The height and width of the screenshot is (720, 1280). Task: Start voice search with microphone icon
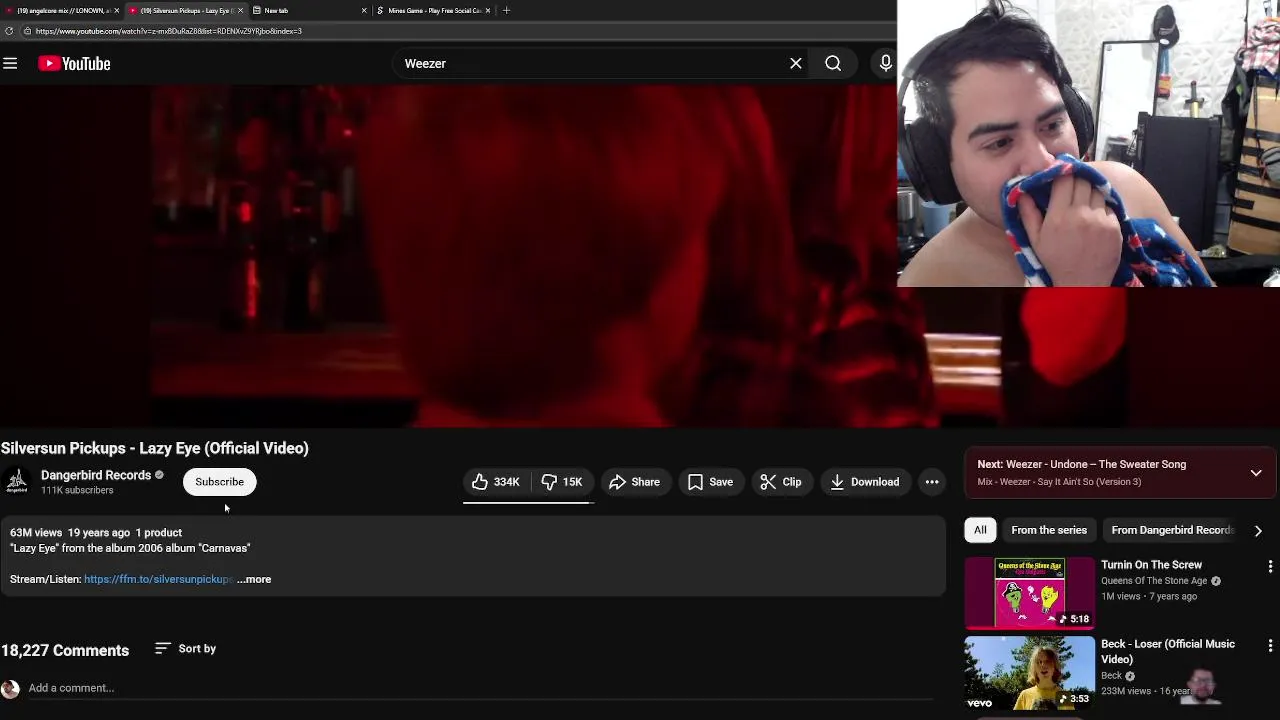click(x=885, y=64)
